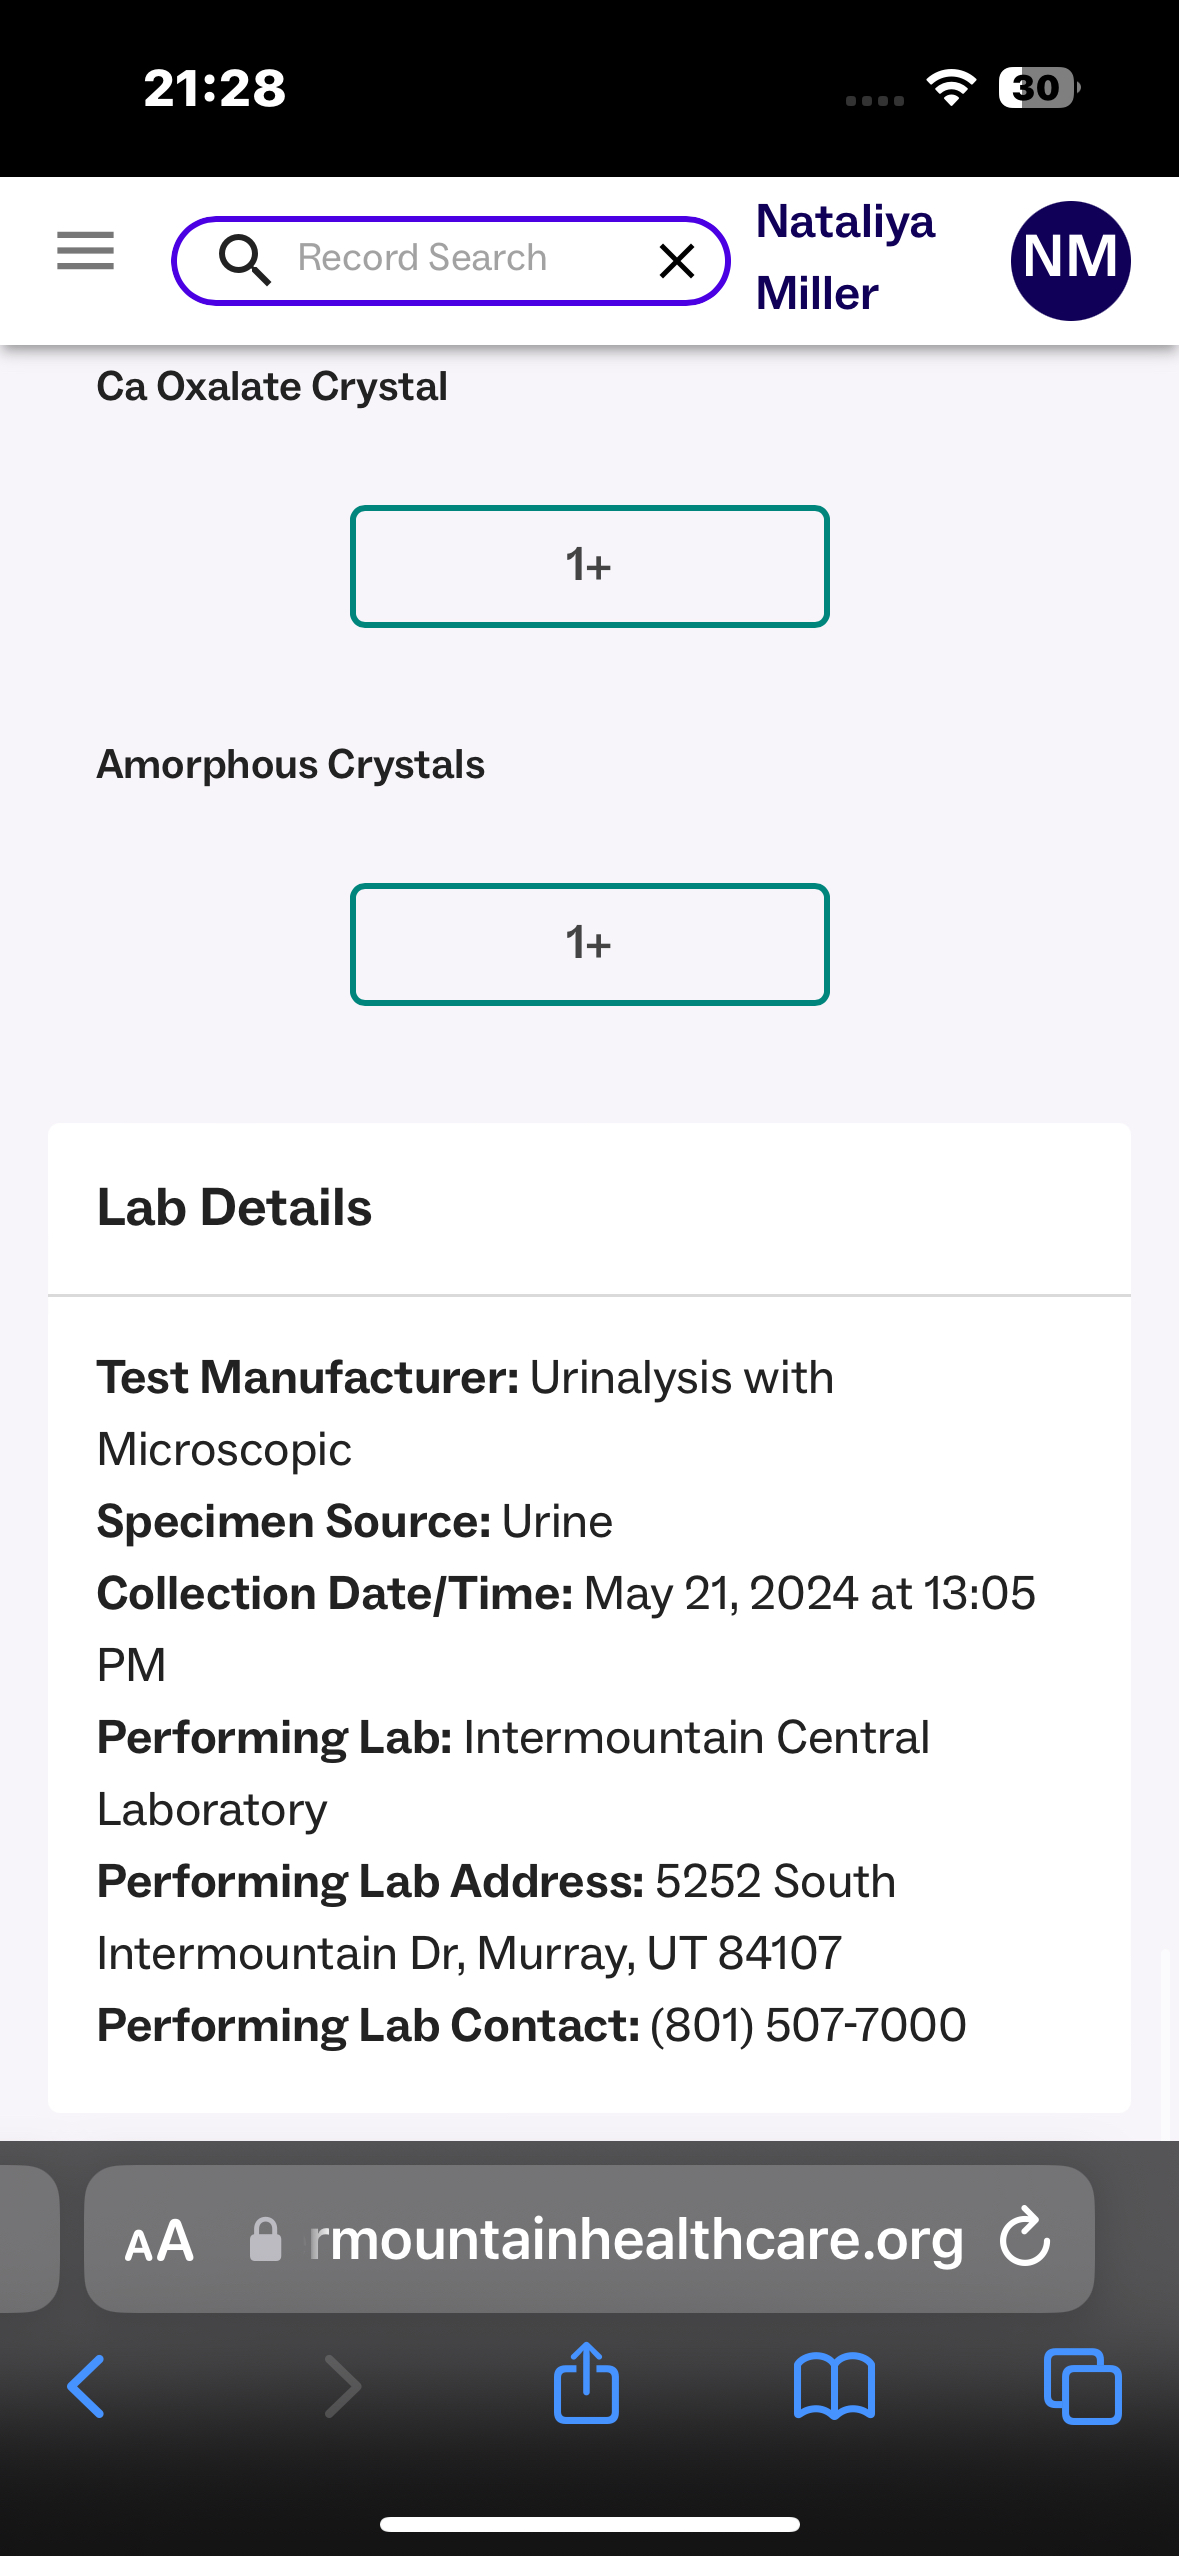Image resolution: width=1179 pixels, height=2556 pixels.
Task: Select the Amorphous Crystals 1+ result
Action: (x=589, y=944)
